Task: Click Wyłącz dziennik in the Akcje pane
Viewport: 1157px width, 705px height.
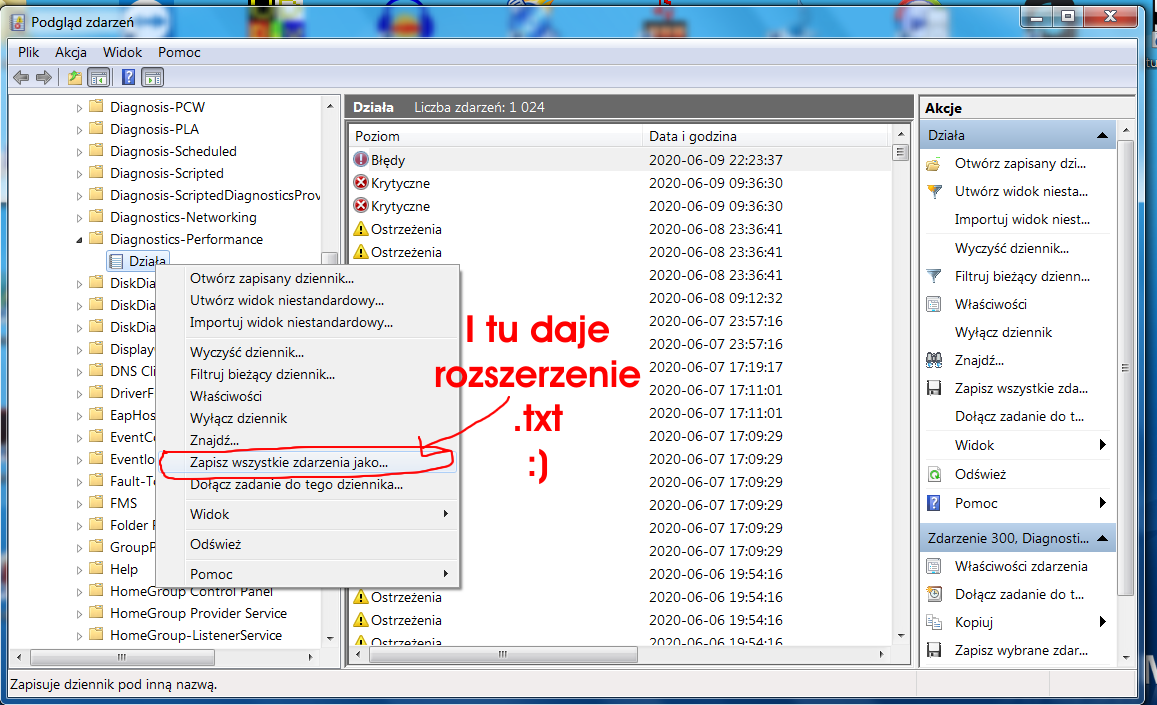Action: (x=1004, y=333)
